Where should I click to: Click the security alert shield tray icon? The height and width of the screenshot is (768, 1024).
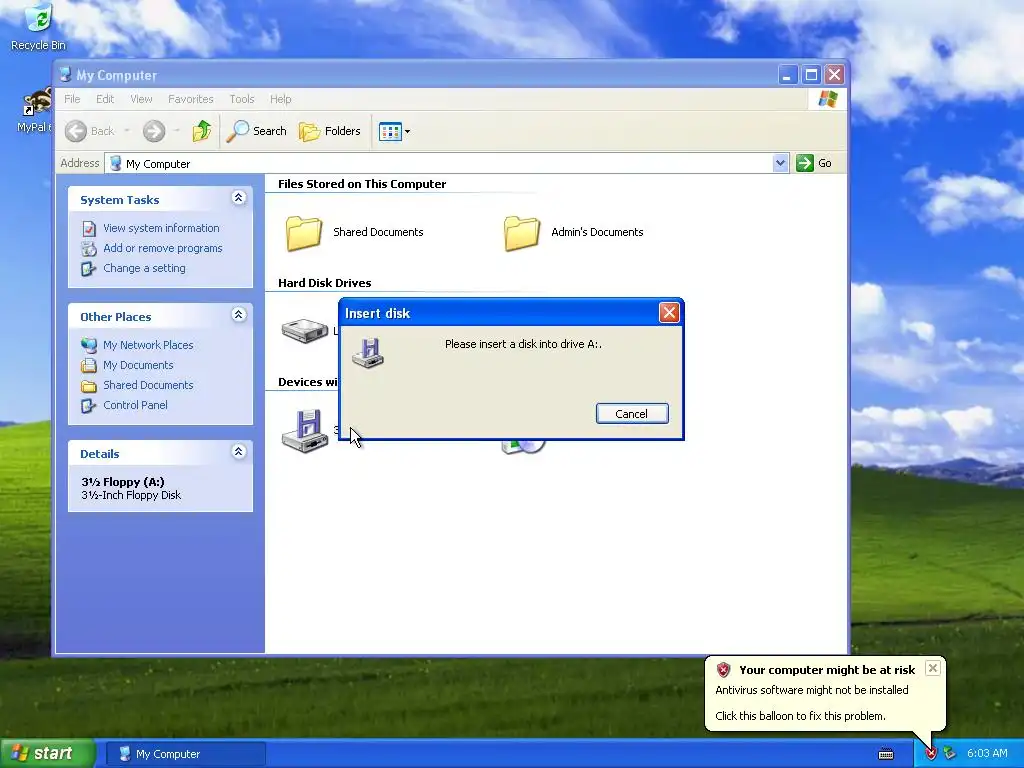[x=931, y=754]
